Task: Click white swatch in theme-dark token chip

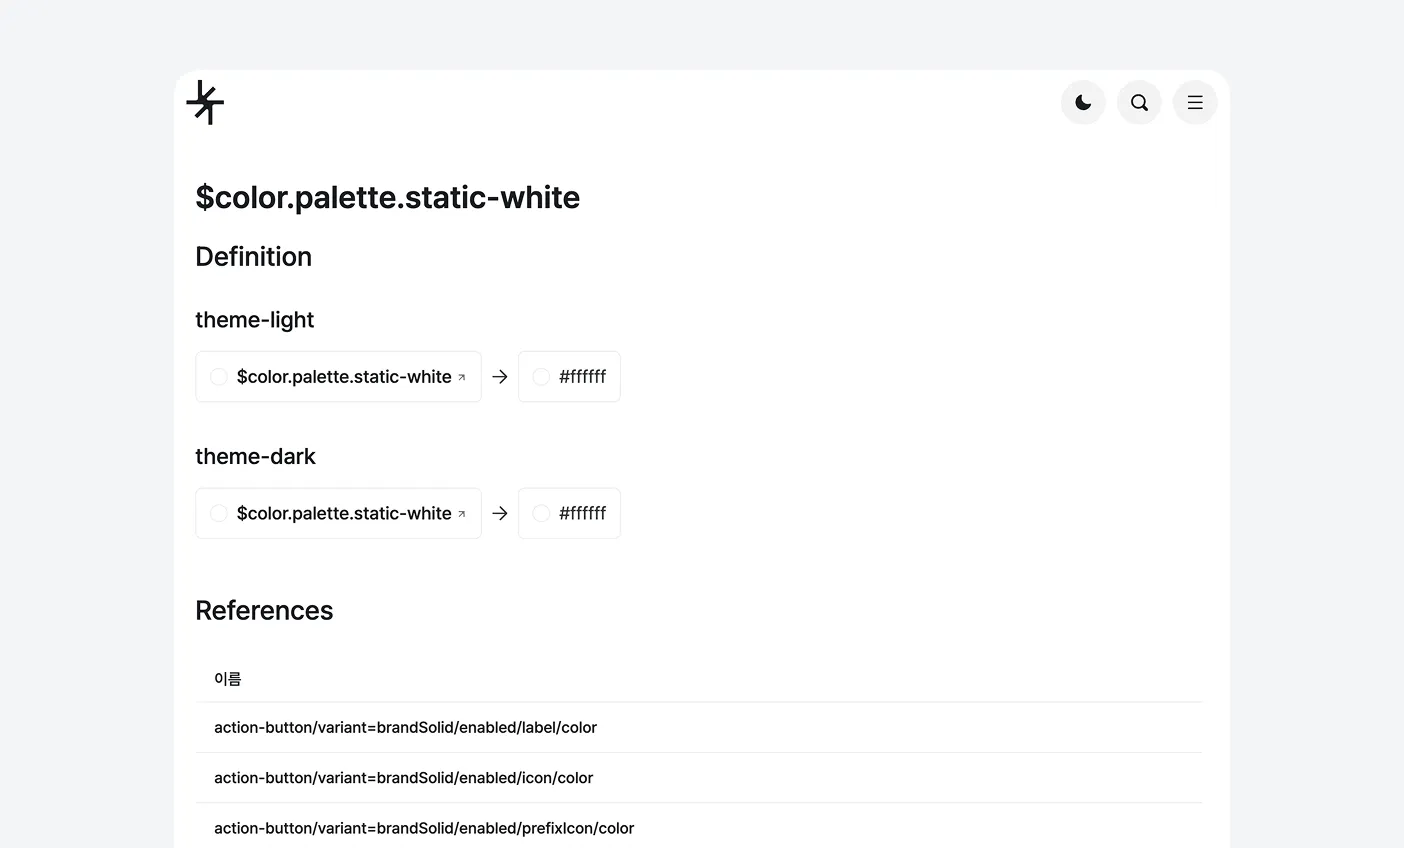Action: [x=219, y=513]
